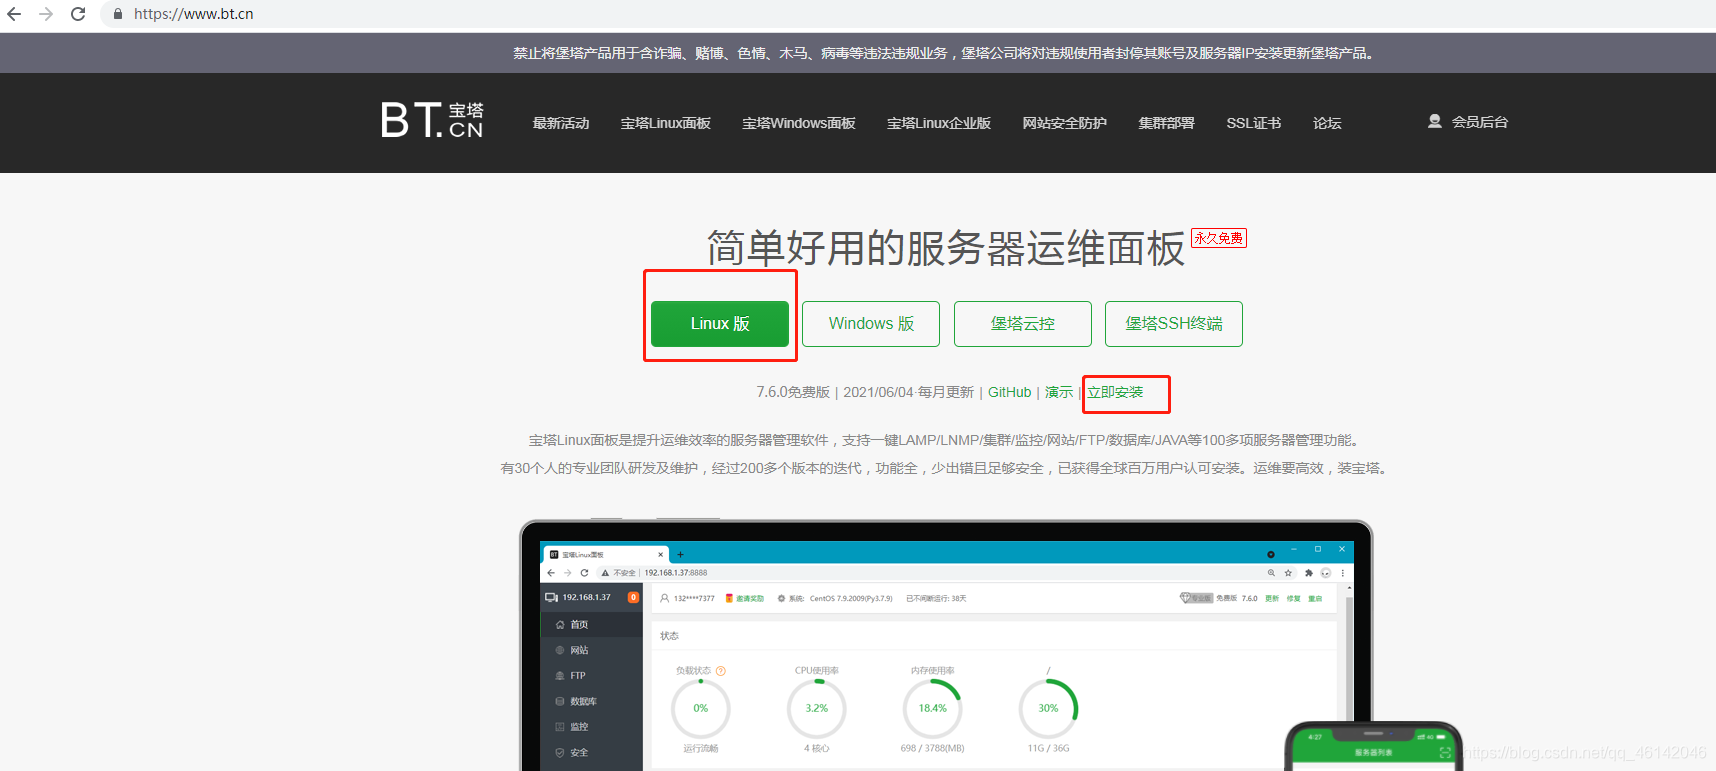Click the browser forward arrow
The image size is (1716, 771).
point(46,14)
